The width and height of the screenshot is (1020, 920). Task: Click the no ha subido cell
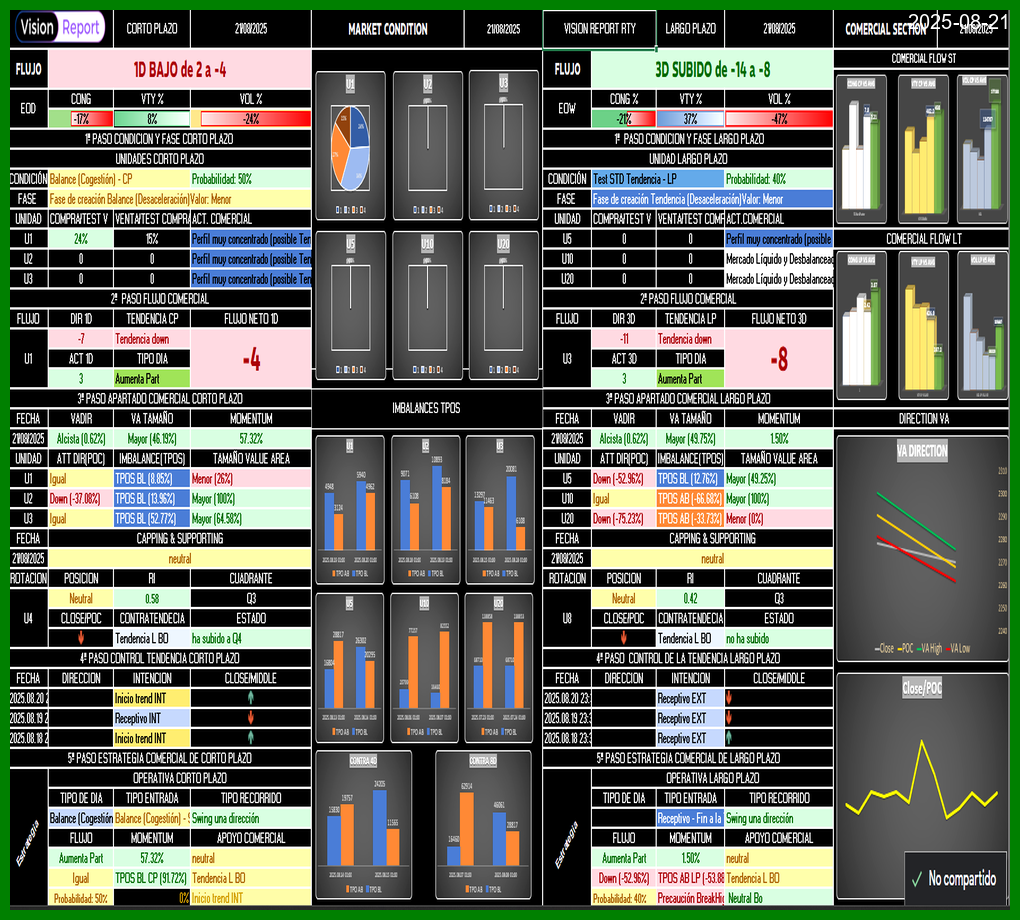(x=779, y=638)
